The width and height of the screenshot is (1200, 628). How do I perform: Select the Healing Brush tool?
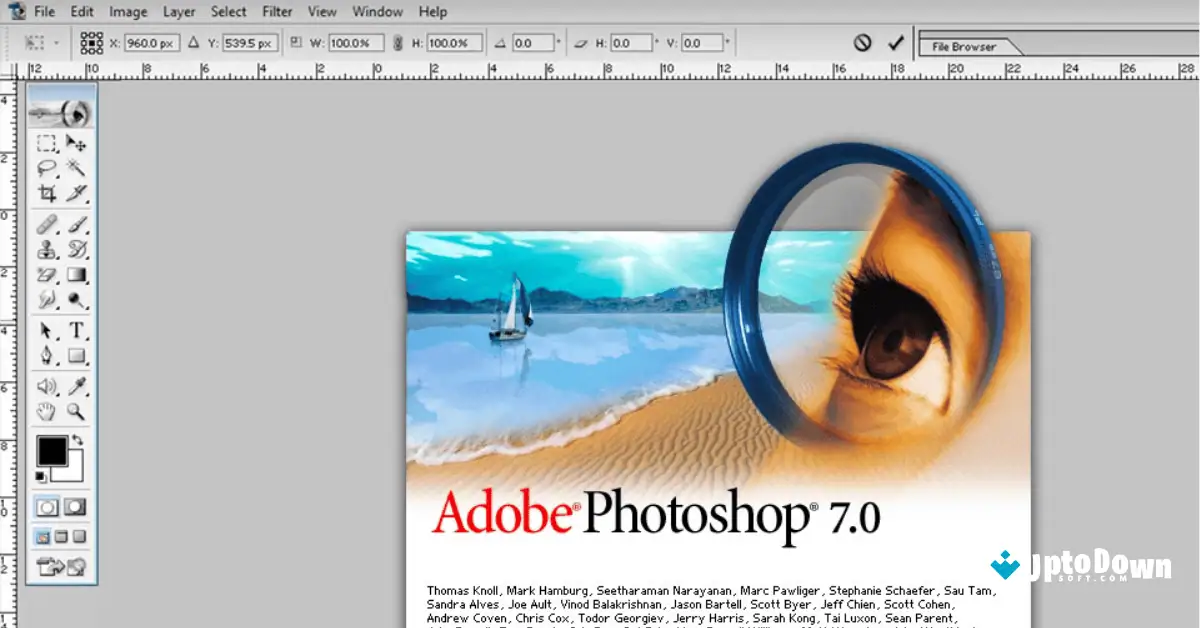coord(47,224)
